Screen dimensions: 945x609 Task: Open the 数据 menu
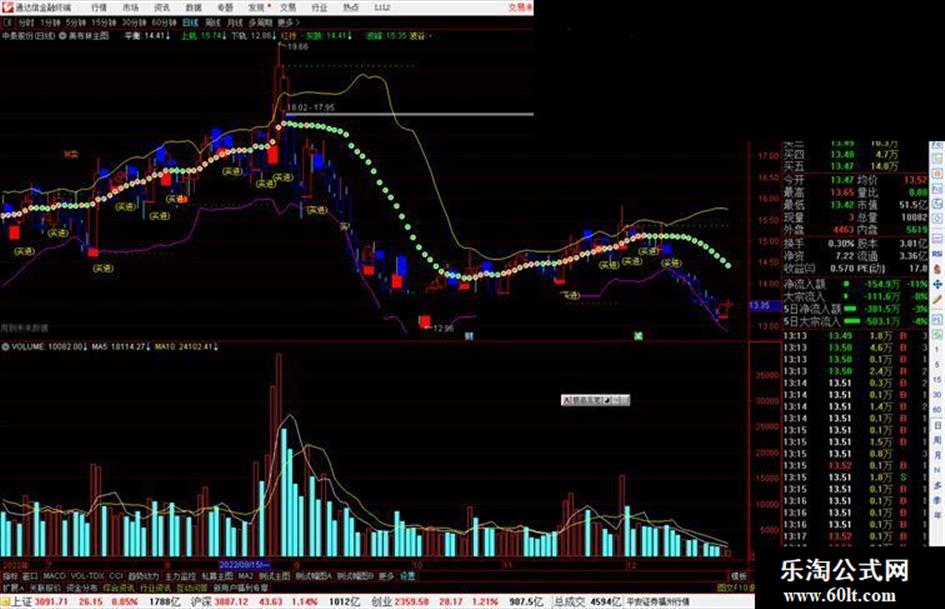(x=193, y=8)
